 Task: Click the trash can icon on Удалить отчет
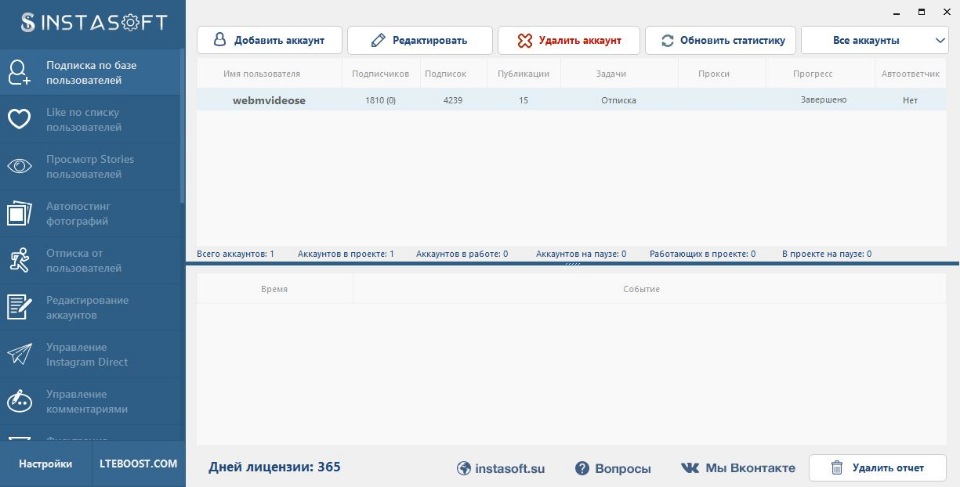[837, 468]
